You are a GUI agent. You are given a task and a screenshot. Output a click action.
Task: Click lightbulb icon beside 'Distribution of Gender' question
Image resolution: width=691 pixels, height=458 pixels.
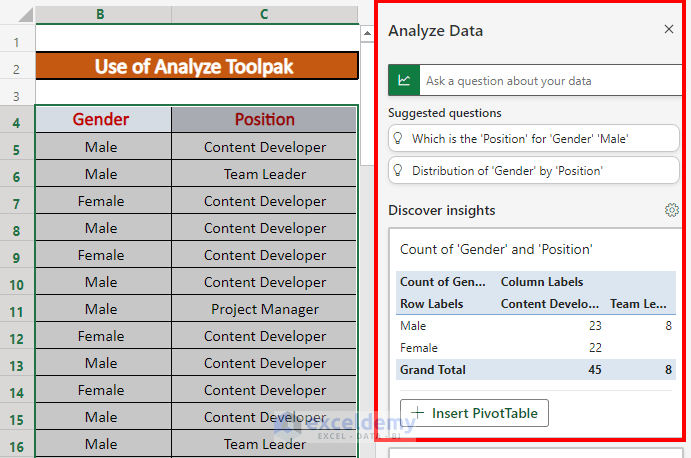click(x=399, y=171)
